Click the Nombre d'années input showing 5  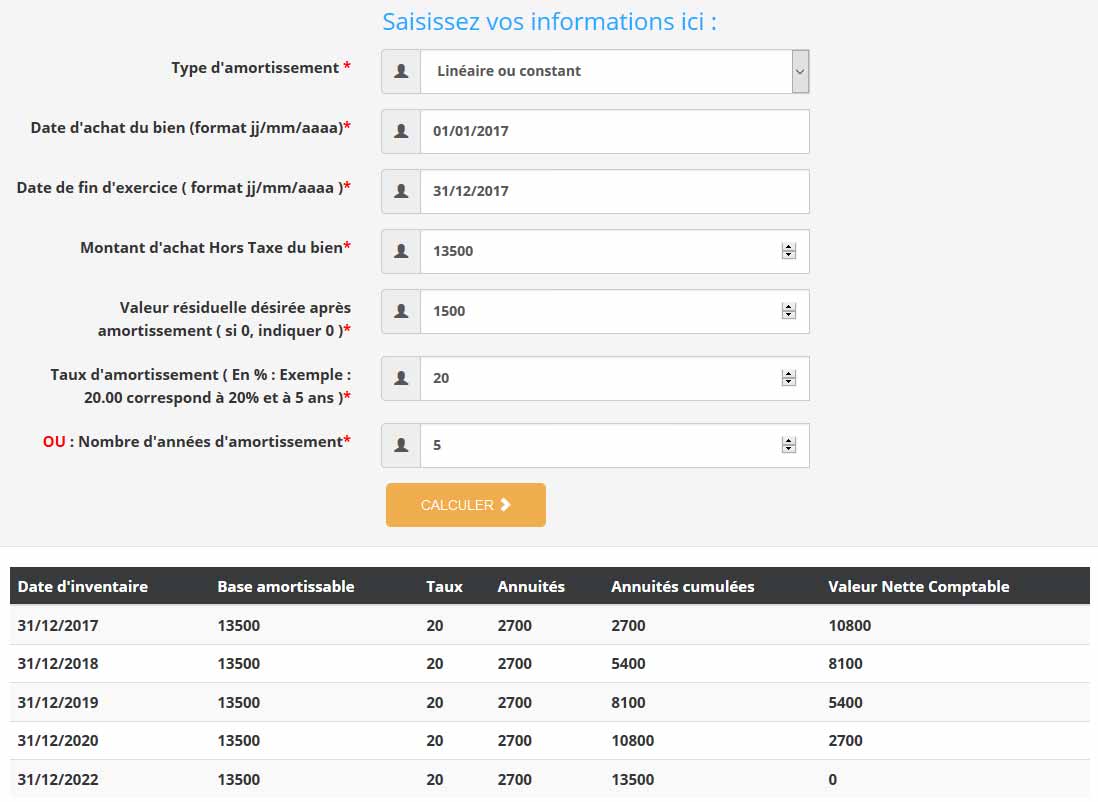pos(615,445)
